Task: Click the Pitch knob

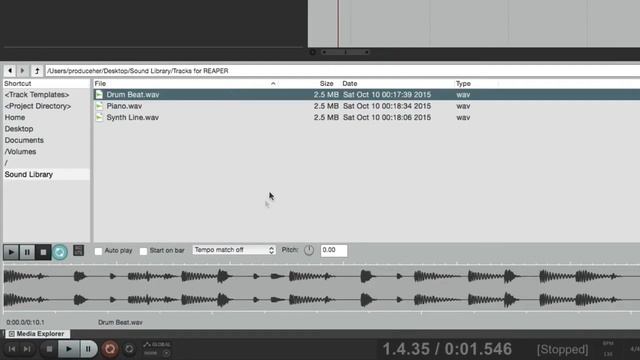Action: 309,250
